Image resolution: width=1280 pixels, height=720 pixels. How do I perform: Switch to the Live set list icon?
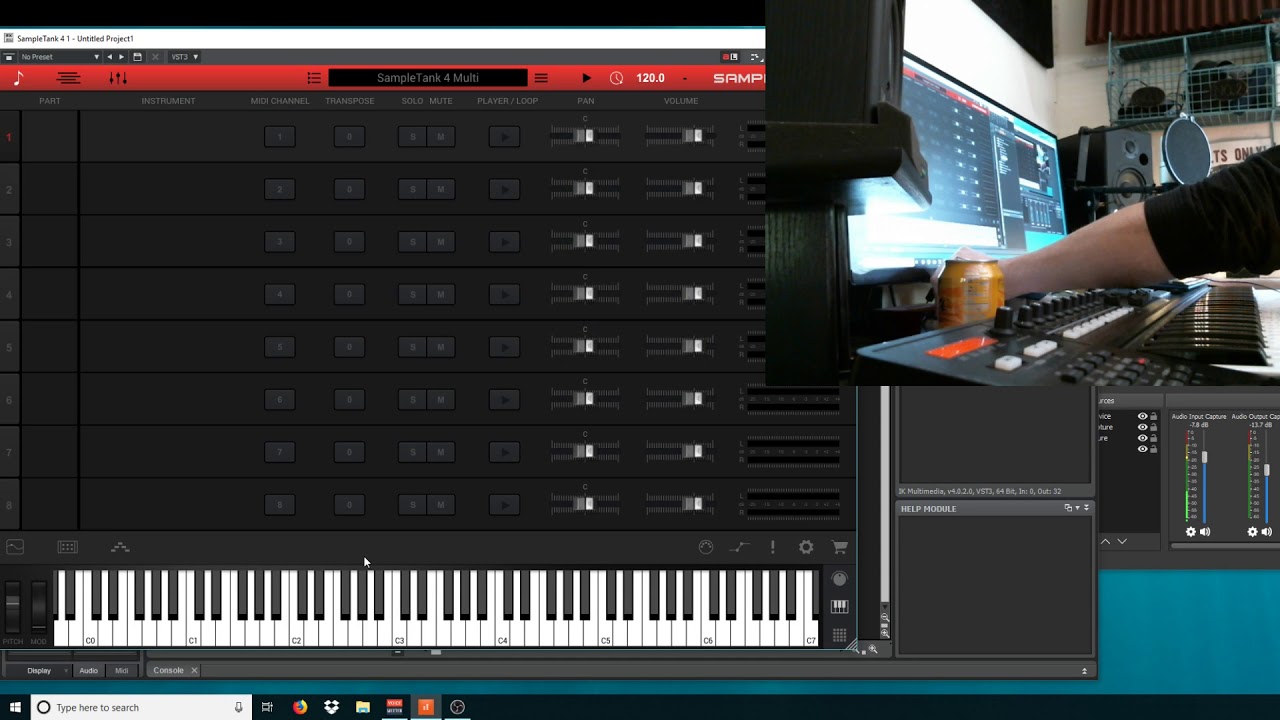point(68,78)
